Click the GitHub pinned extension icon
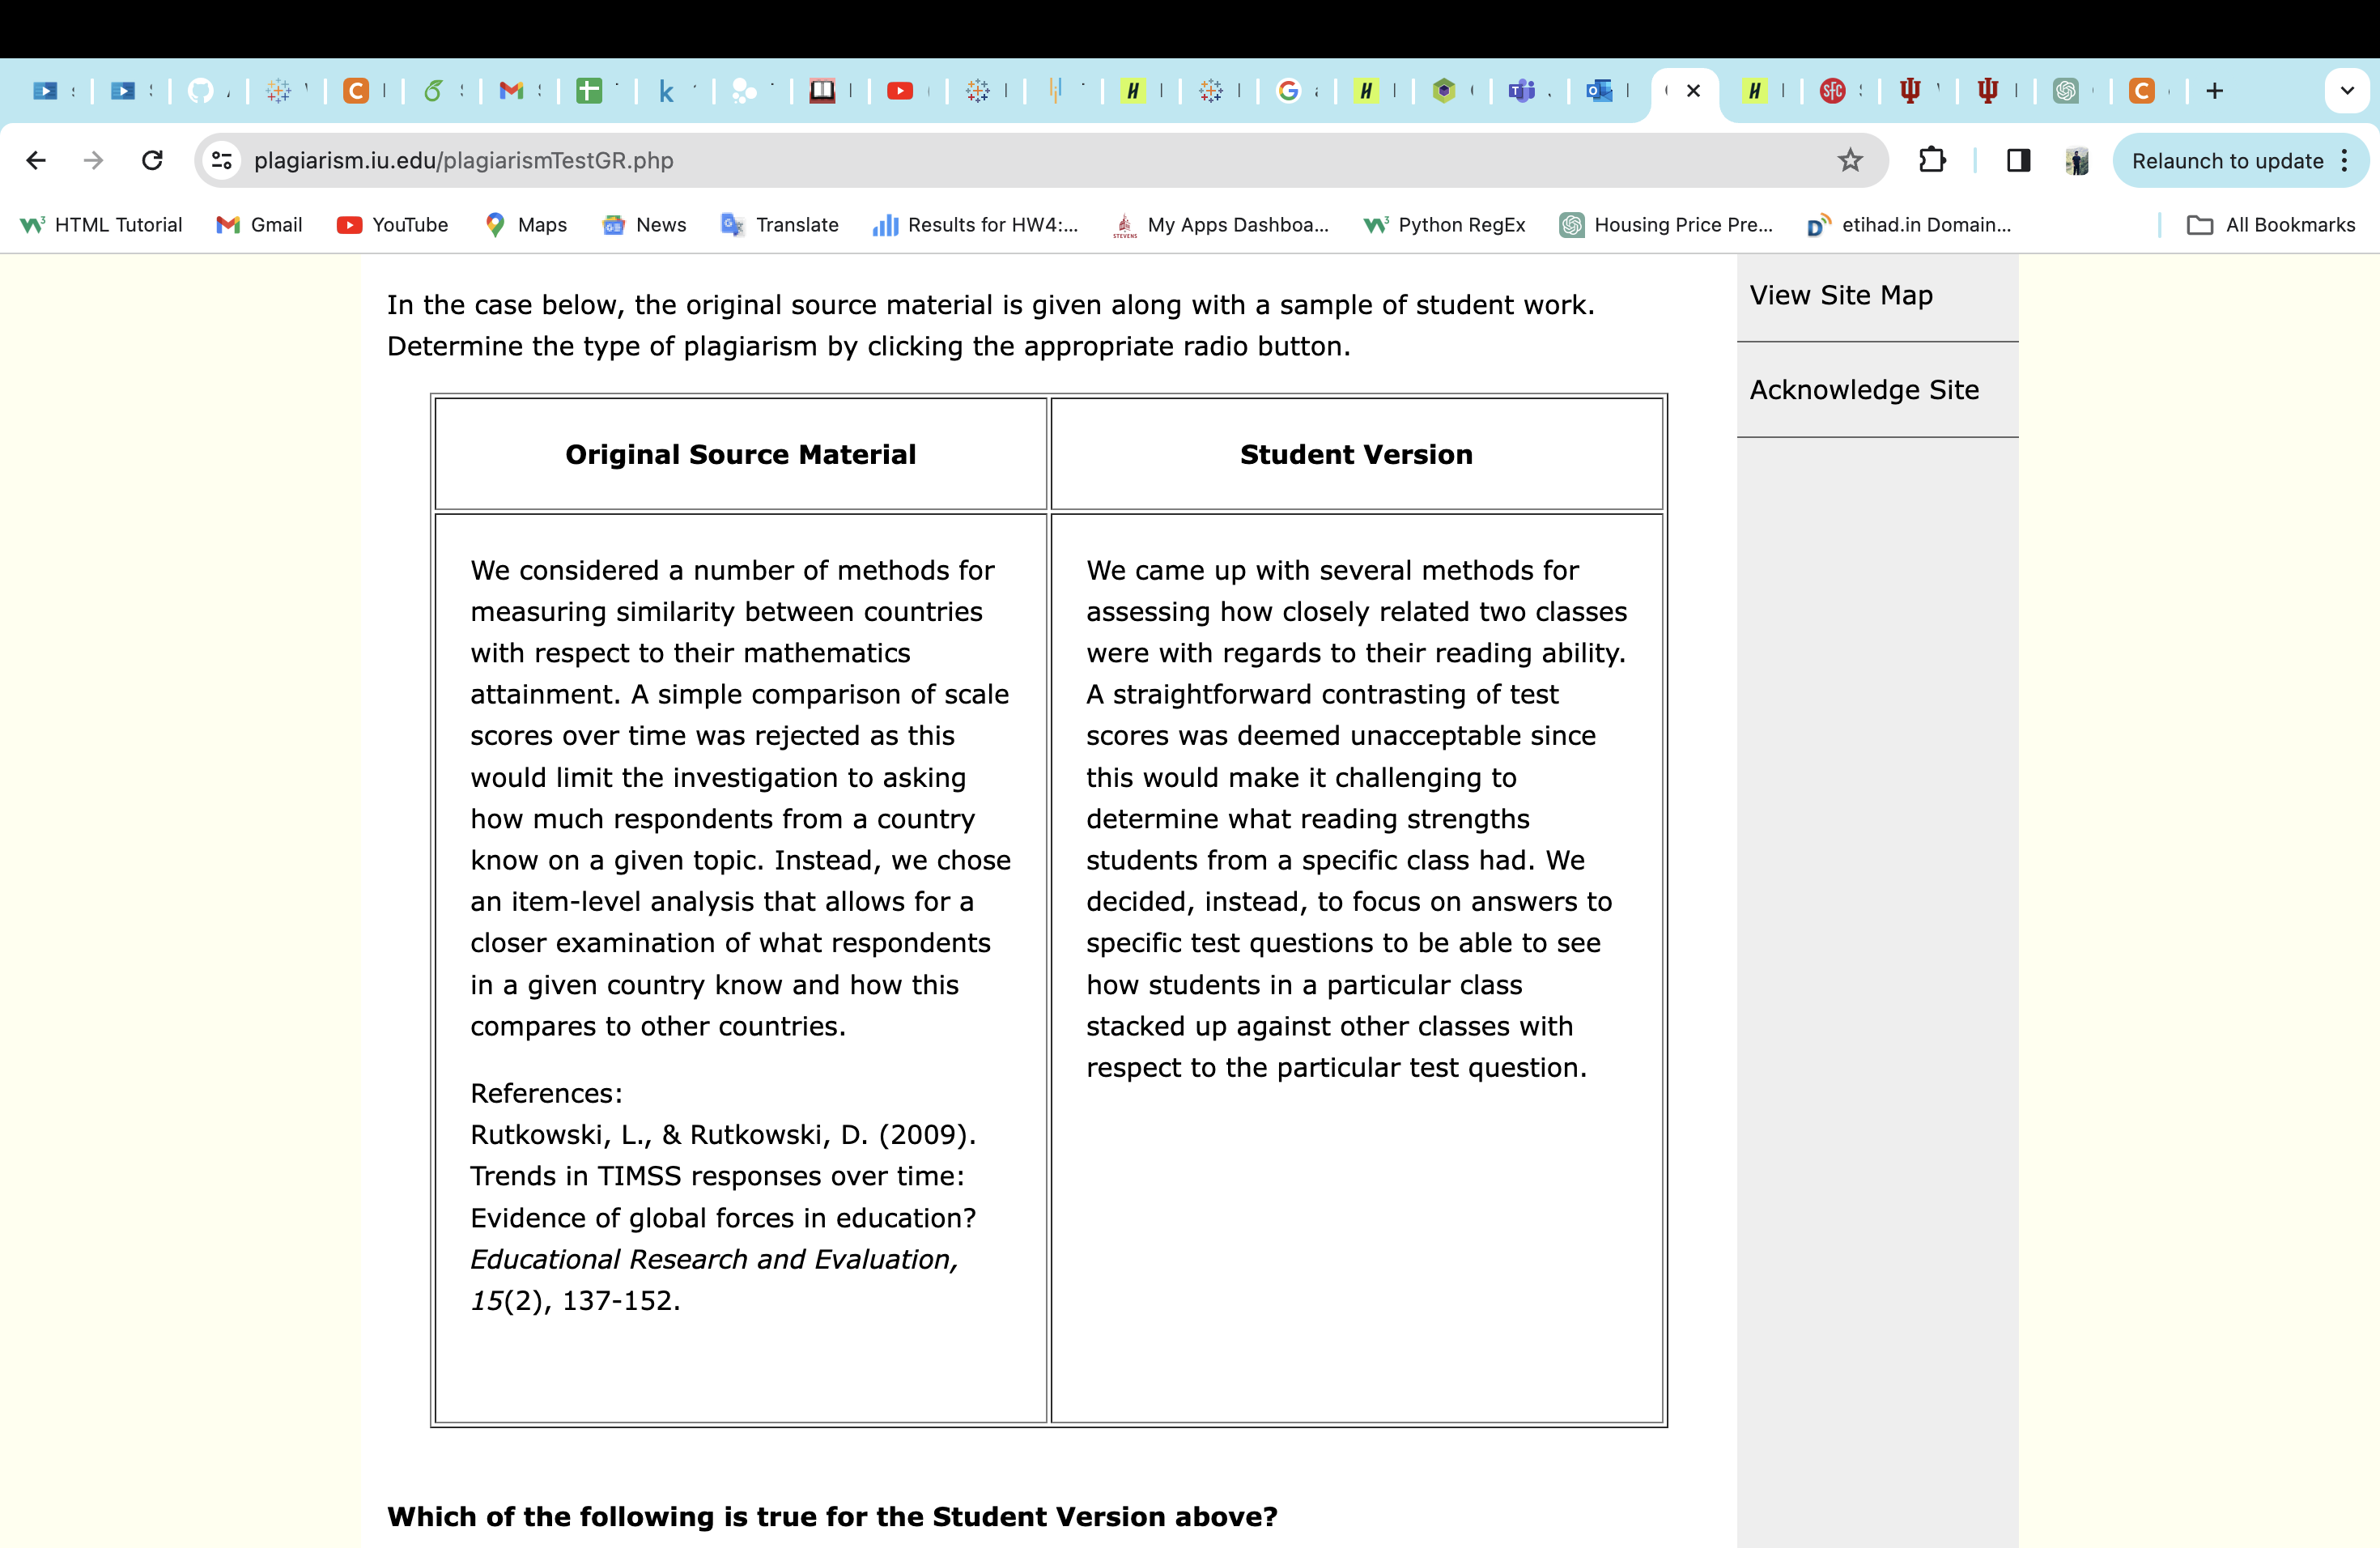 (196, 88)
